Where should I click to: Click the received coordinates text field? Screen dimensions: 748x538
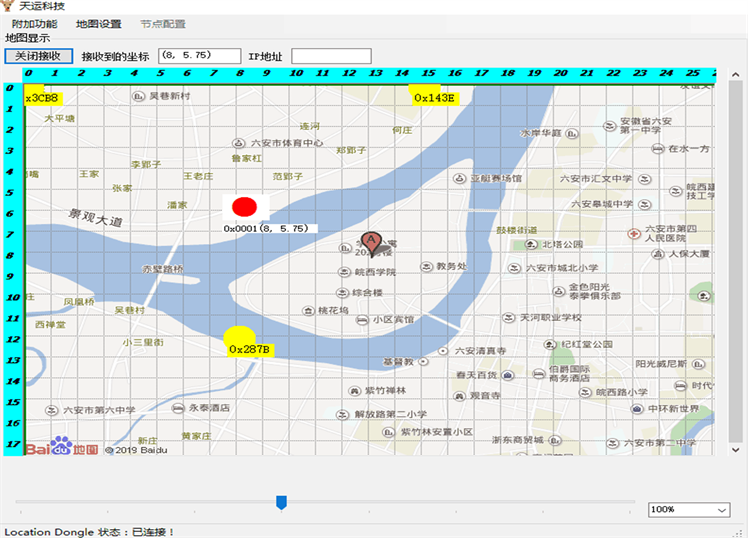pos(199,56)
